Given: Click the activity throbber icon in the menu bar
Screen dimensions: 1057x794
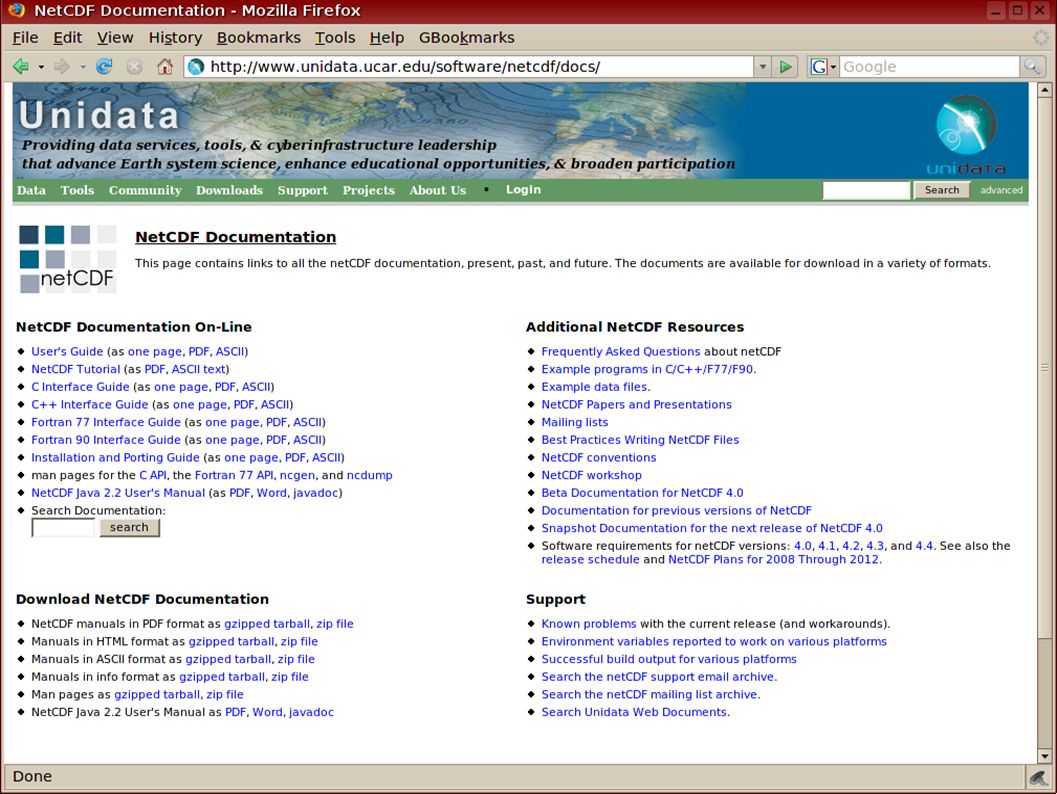Looking at the screenshot, I should point(1041,38).
